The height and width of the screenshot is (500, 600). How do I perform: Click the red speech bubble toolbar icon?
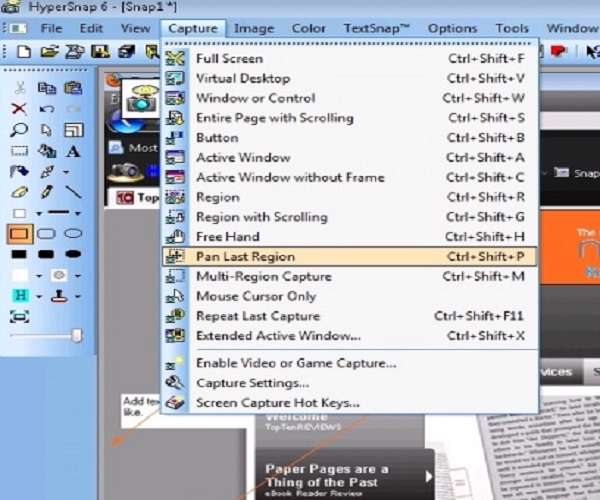(558, 51)
